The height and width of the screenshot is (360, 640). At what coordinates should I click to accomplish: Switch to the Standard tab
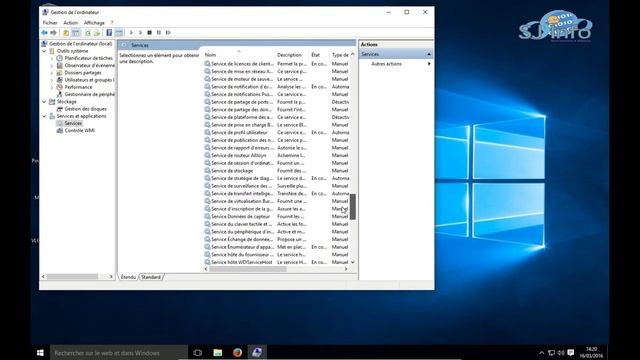point(151,277)
